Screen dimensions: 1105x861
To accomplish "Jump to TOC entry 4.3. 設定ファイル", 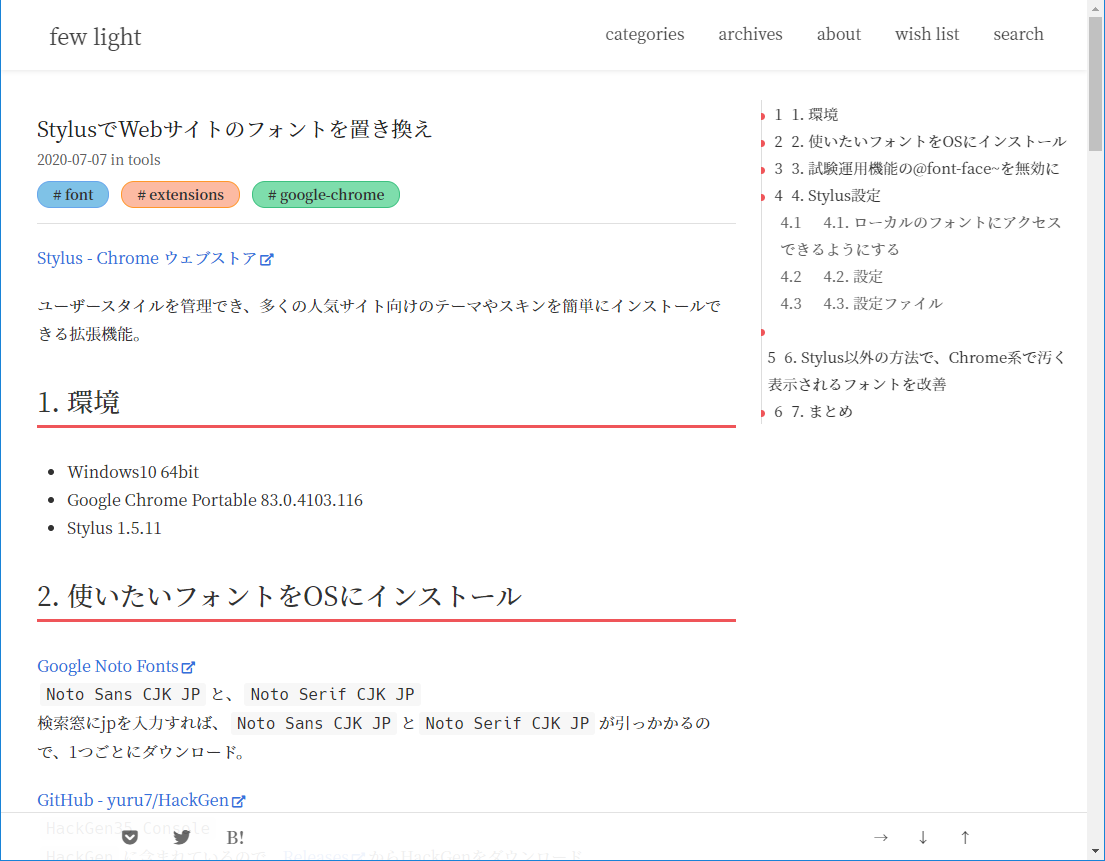I will (861, 304).
